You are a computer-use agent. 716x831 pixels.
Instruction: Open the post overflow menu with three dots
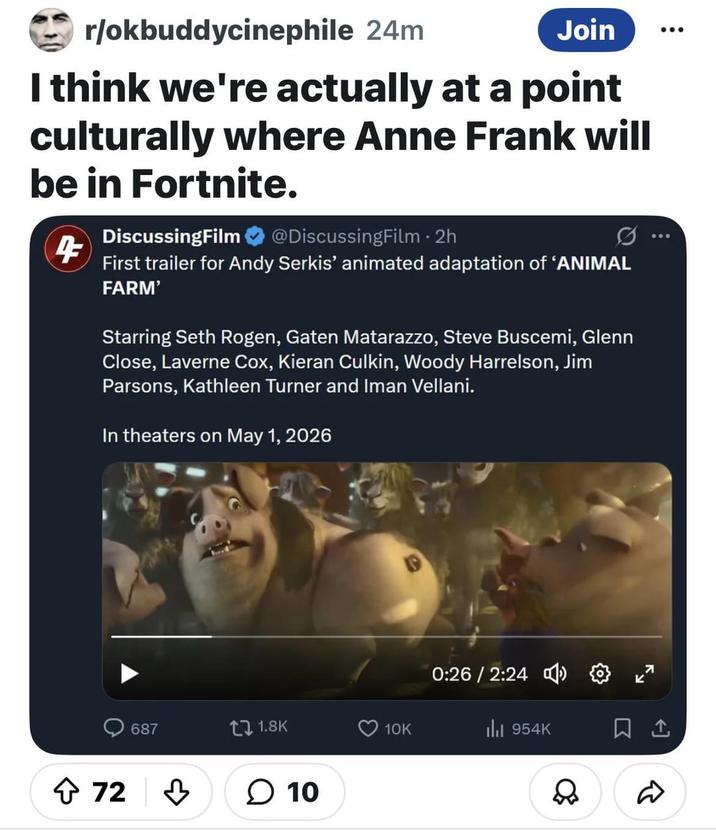(672, 30)
